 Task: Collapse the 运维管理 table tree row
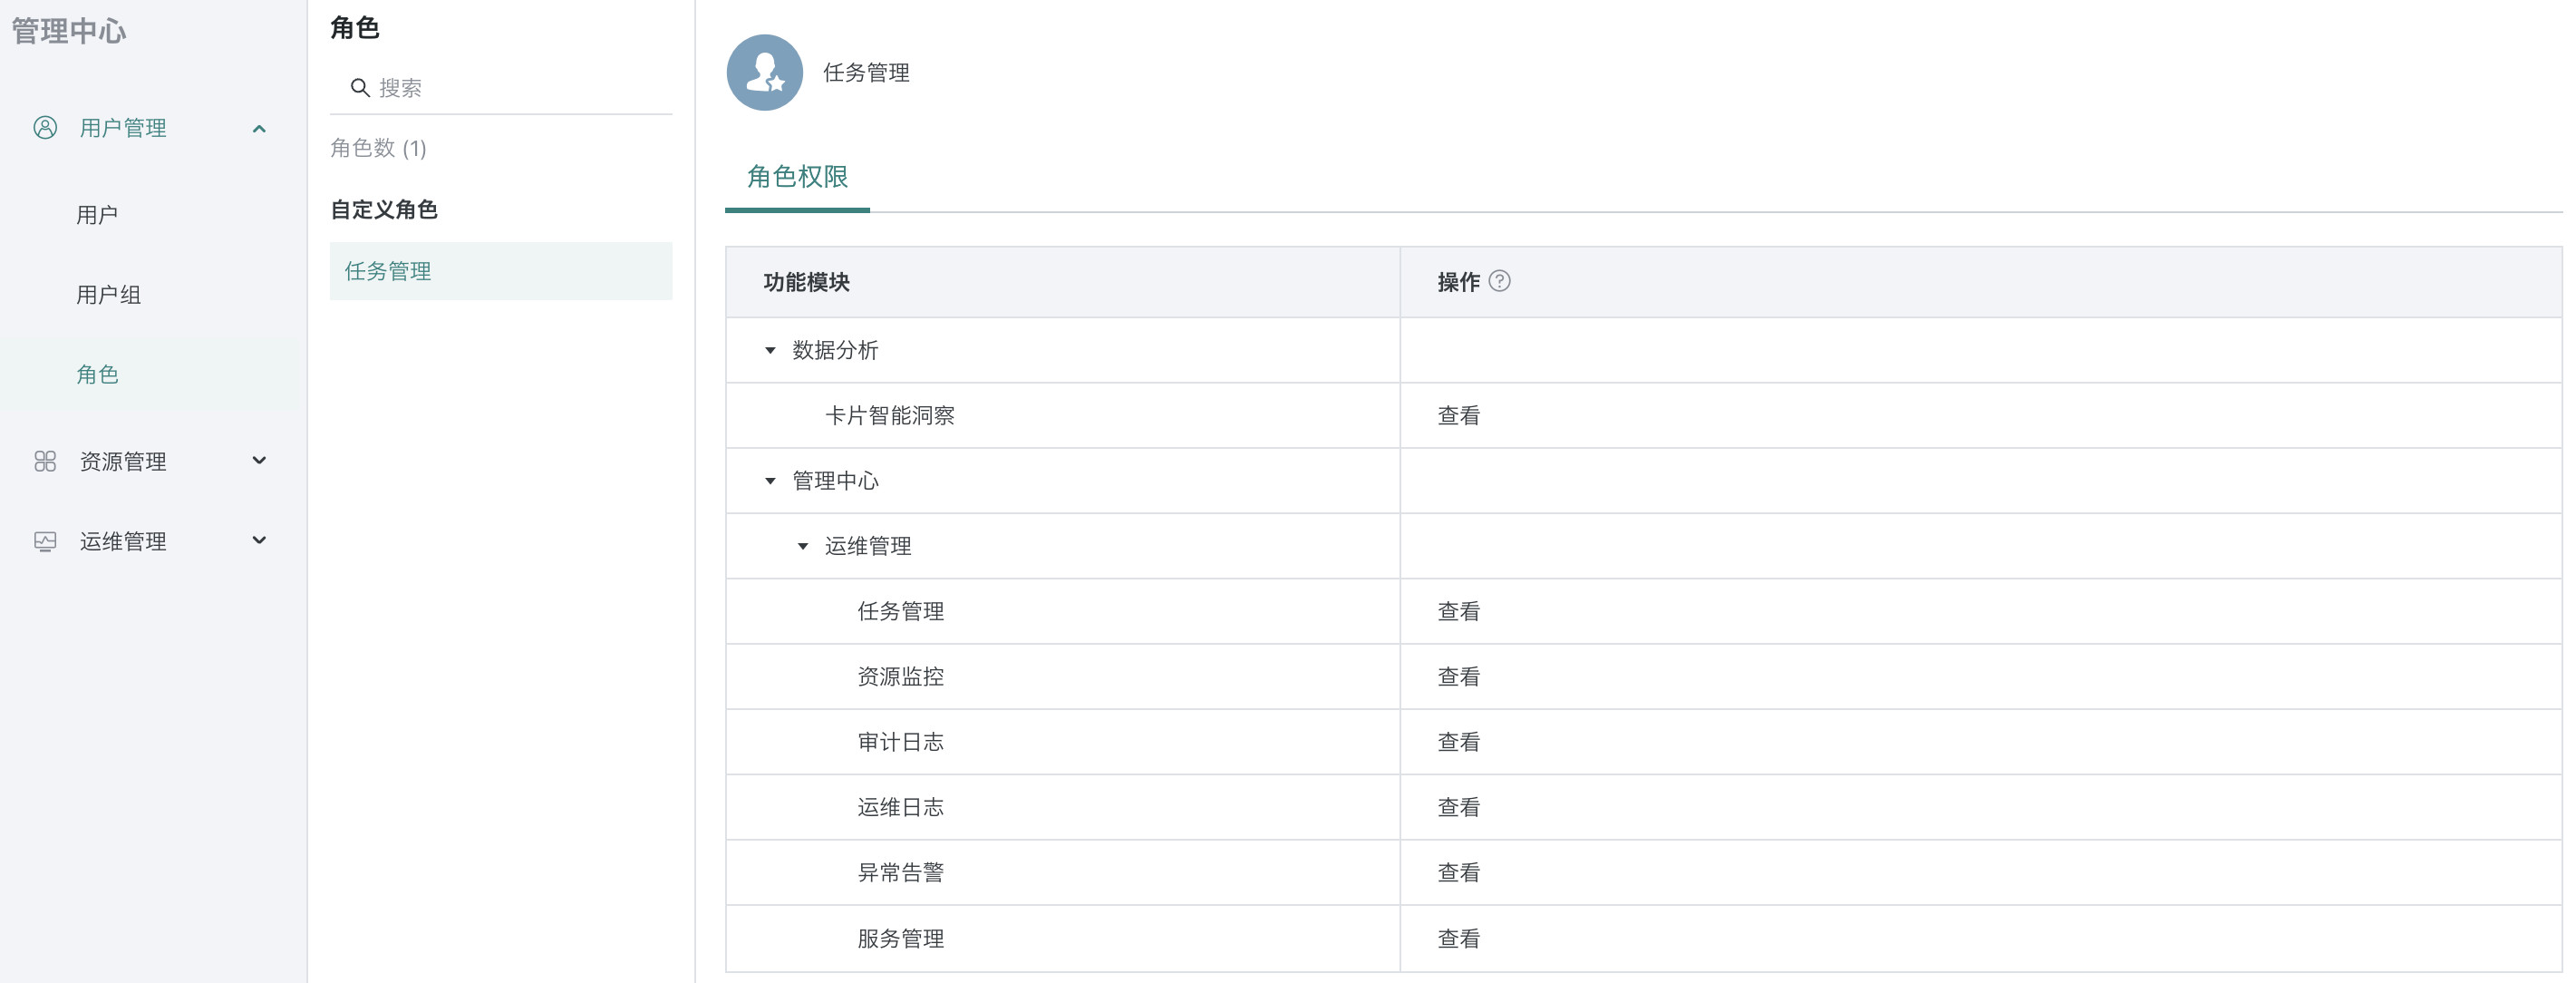pyautogui.click(x=802, y=547)
